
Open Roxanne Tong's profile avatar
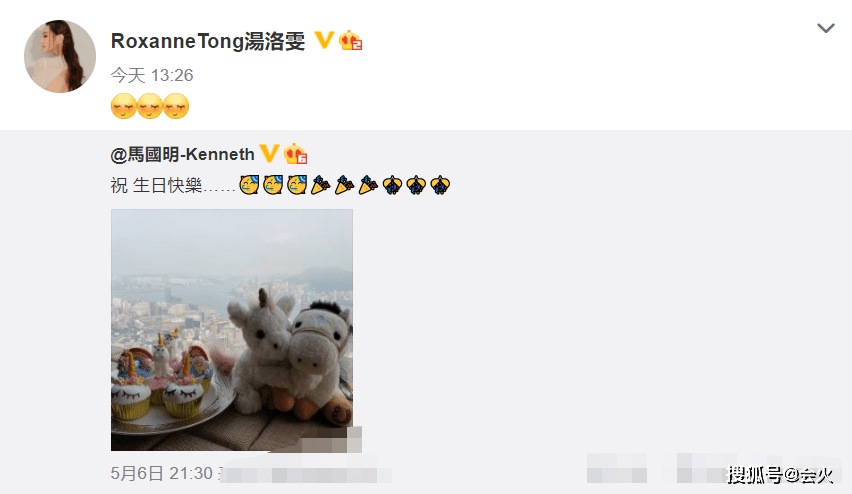(60, 56)
